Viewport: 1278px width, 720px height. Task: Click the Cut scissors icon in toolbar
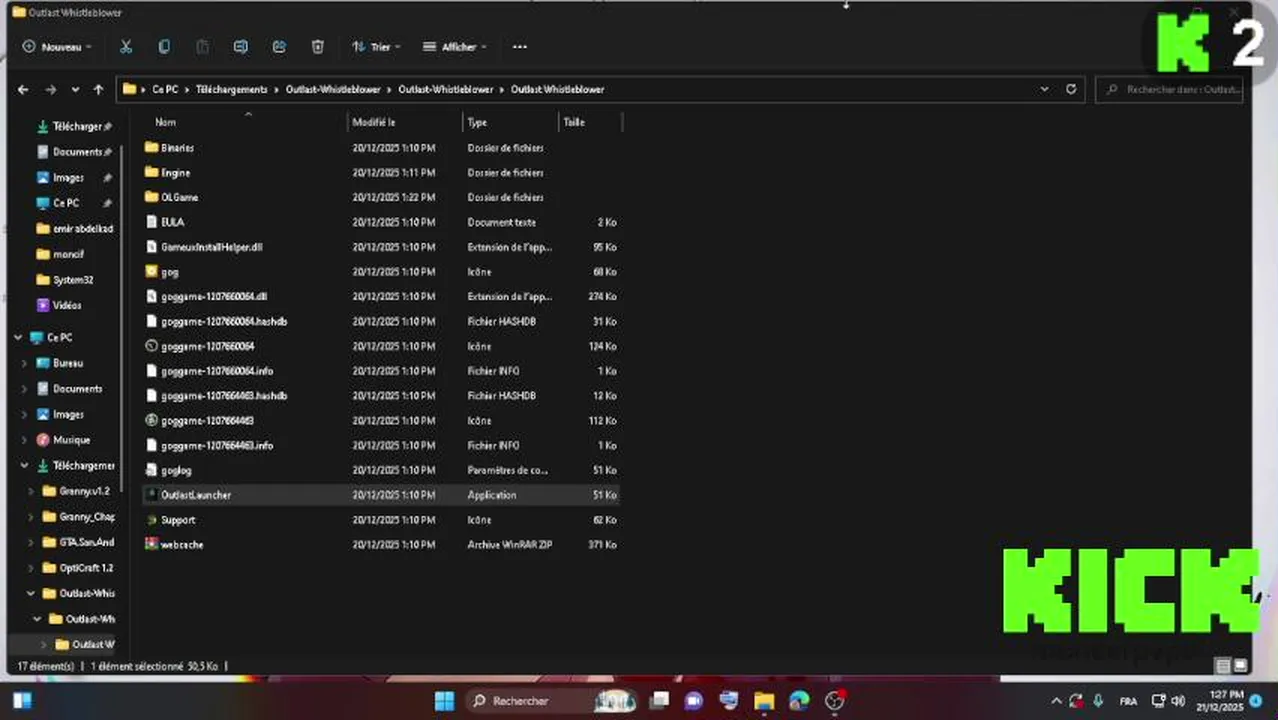[x=126, y=47]
